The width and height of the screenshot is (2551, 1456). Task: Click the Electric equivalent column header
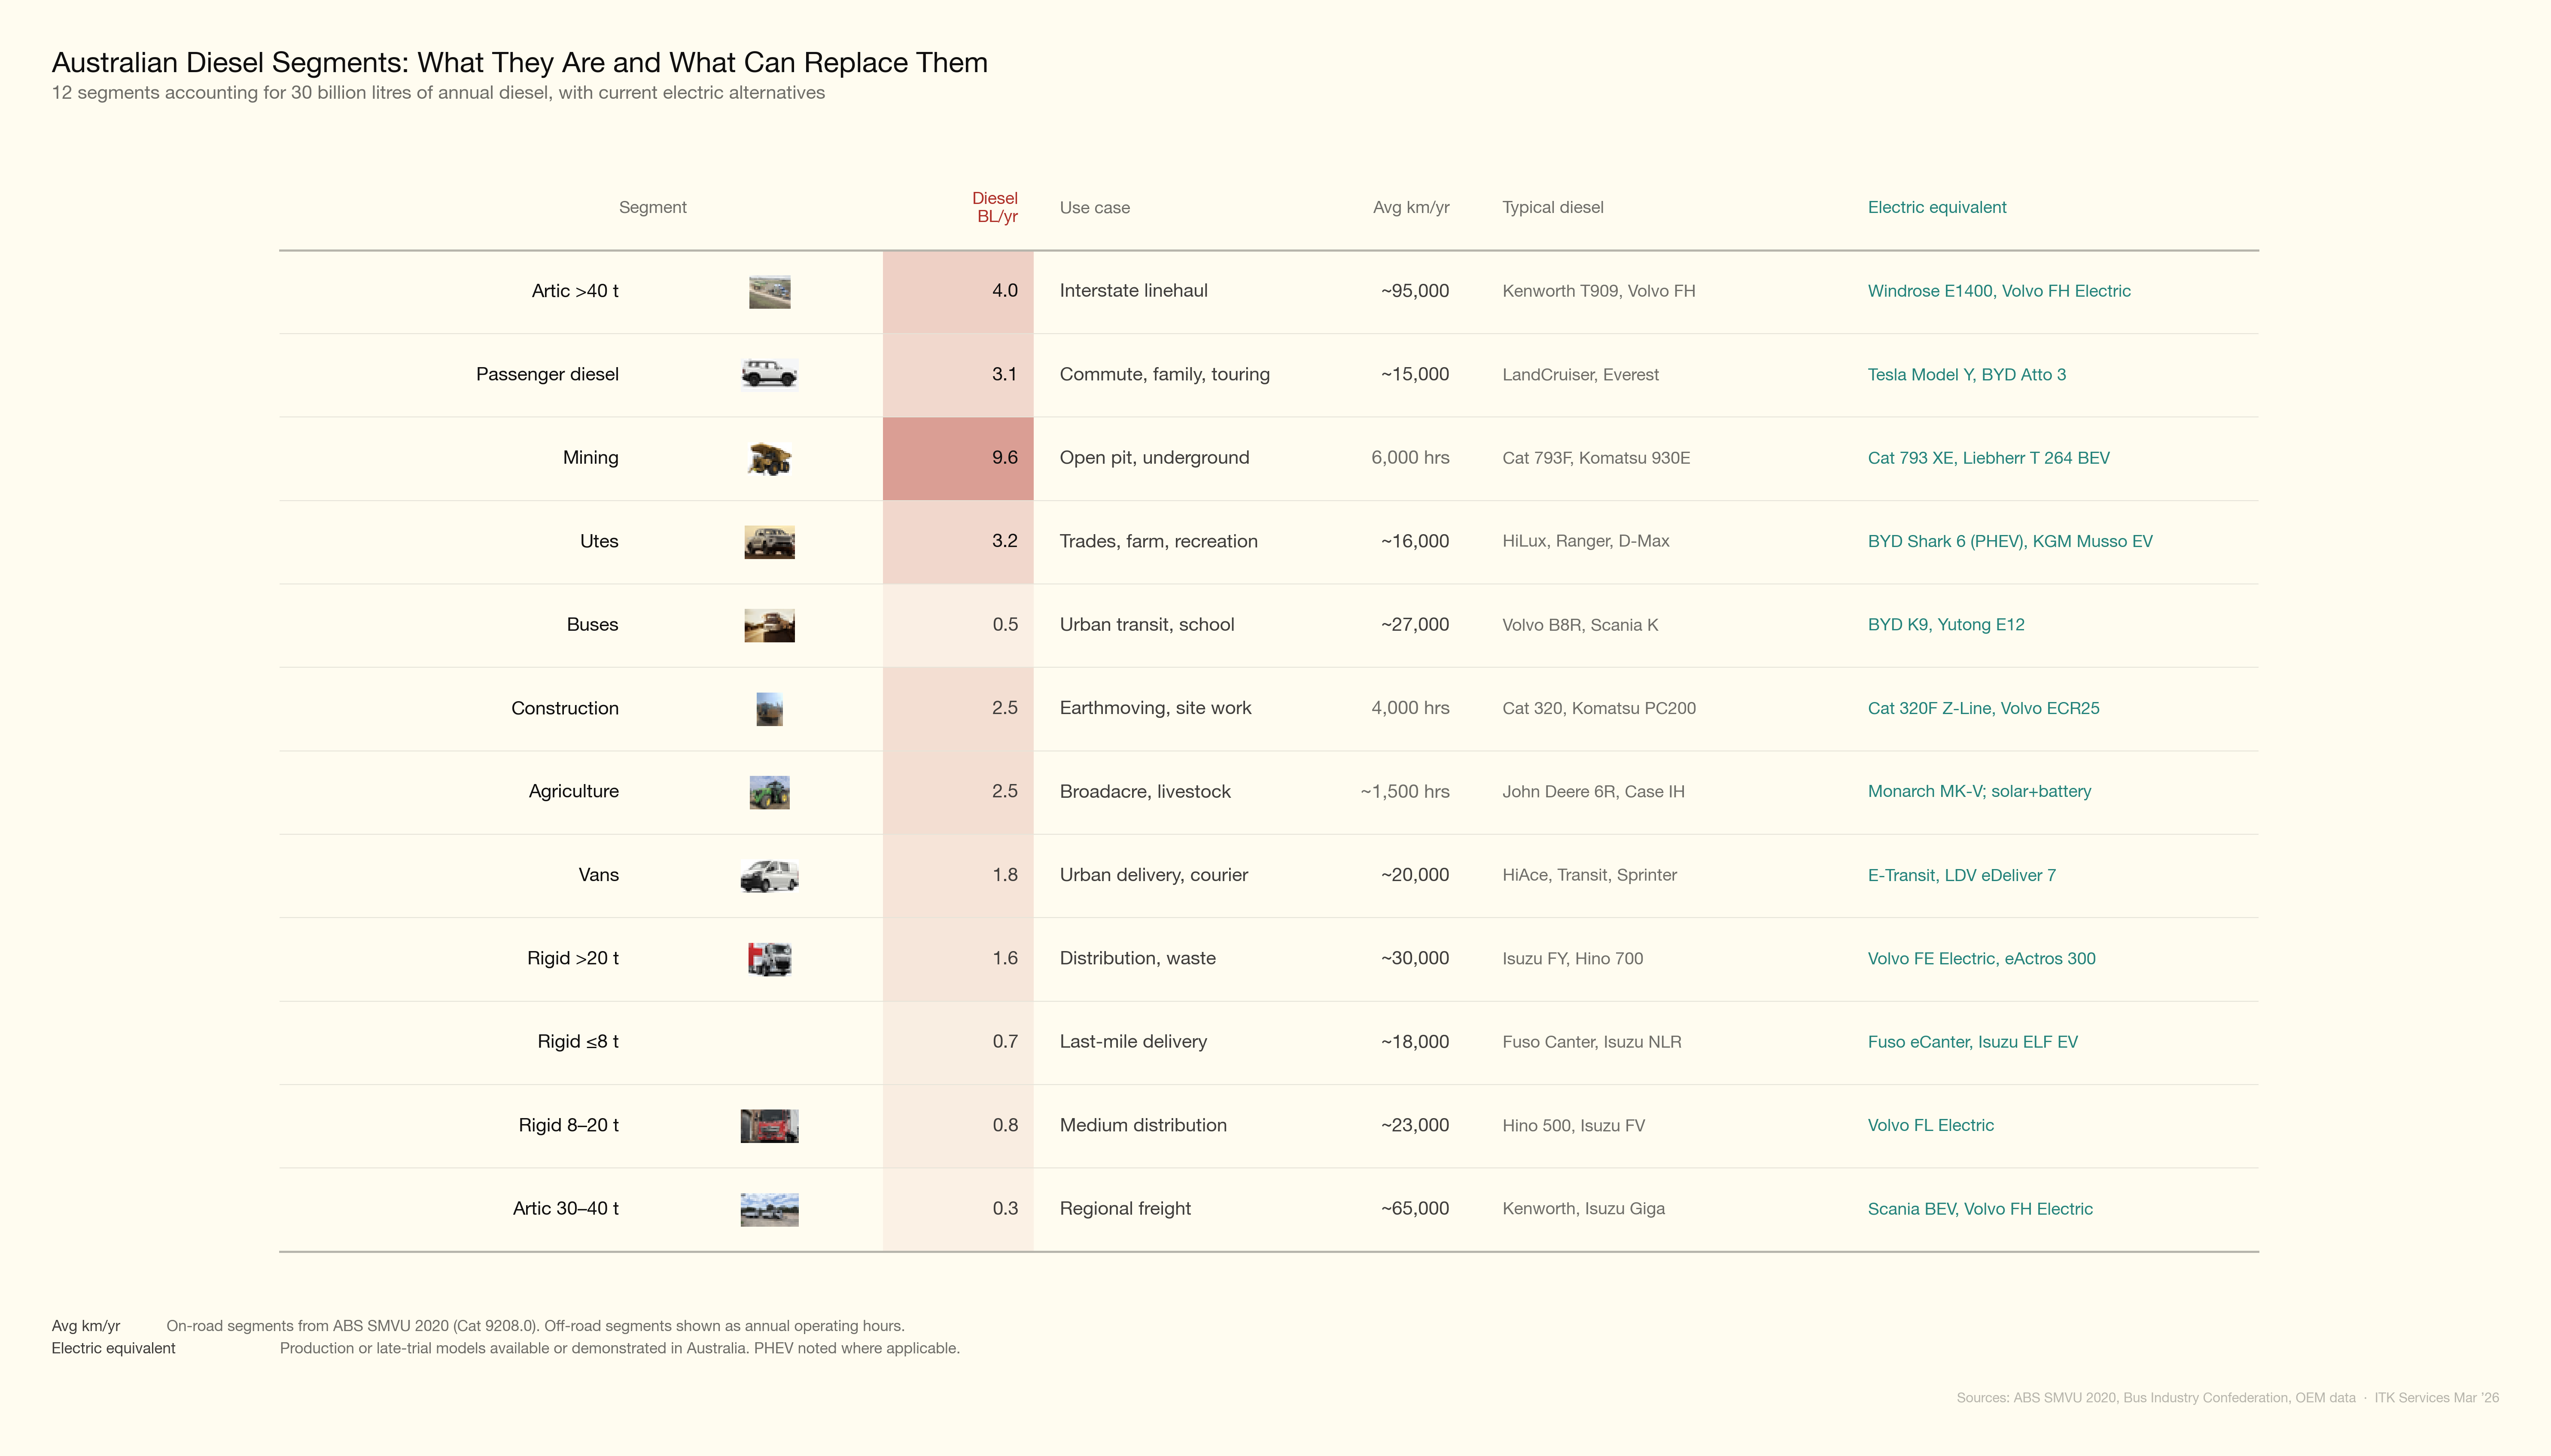click(x=1936, y=207)
